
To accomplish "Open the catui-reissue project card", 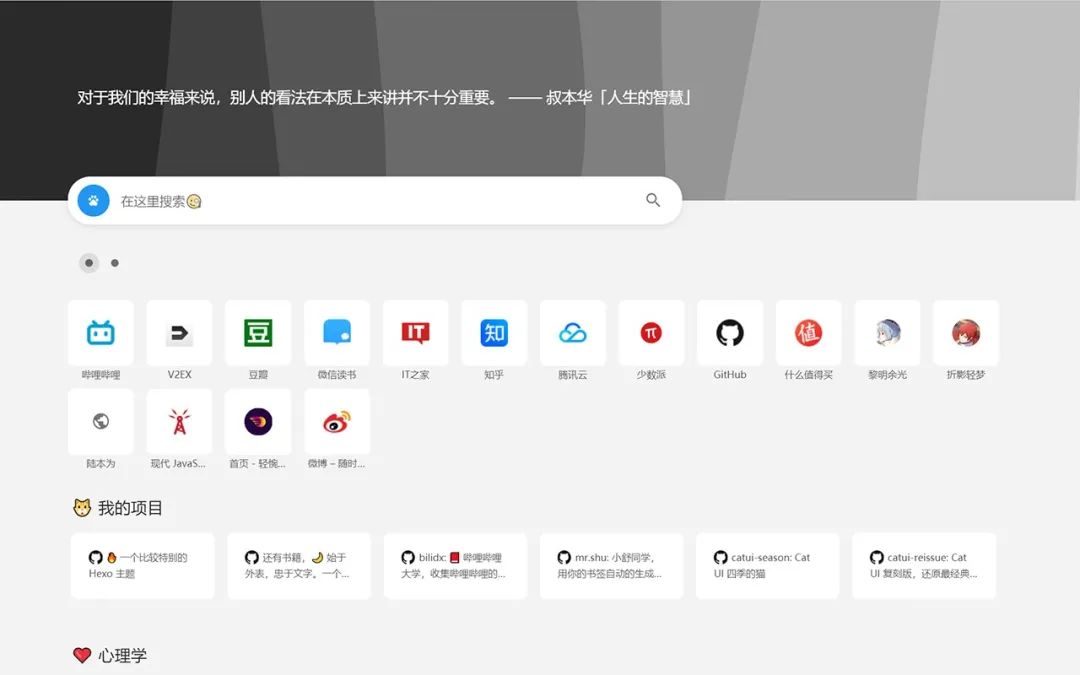I will click(x=924, y=565).
